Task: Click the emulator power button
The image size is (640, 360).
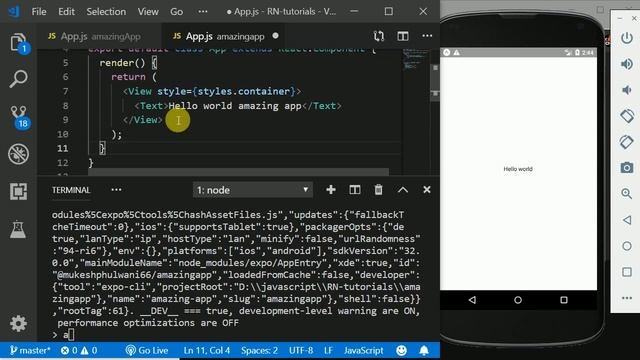Action: [x=627, y=38]
